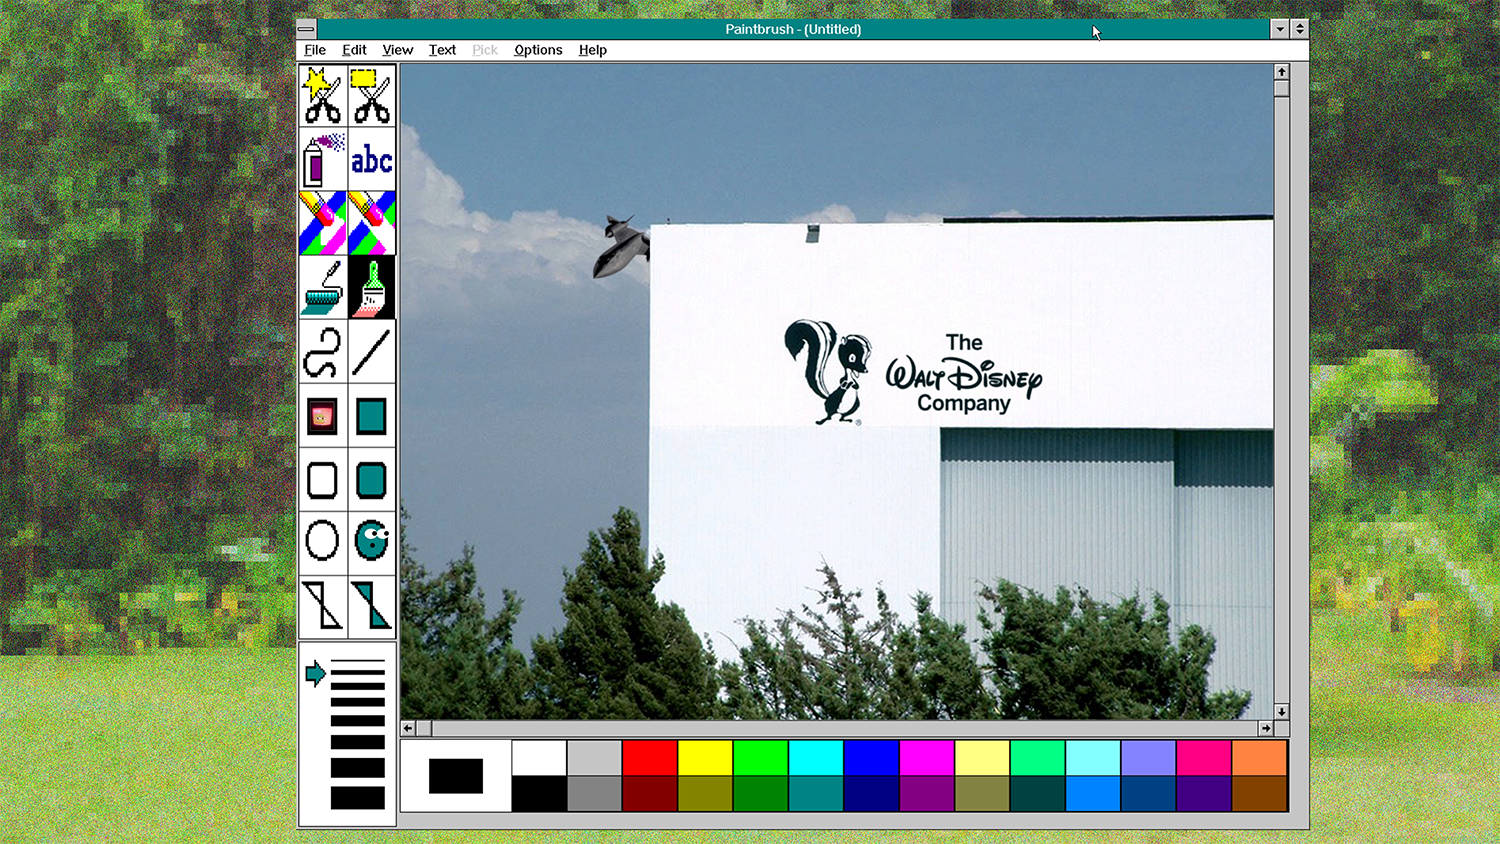Pick the orange palette color
Image resolution: width=1500 pixels, height=844 pixels.
point(1260,758)
